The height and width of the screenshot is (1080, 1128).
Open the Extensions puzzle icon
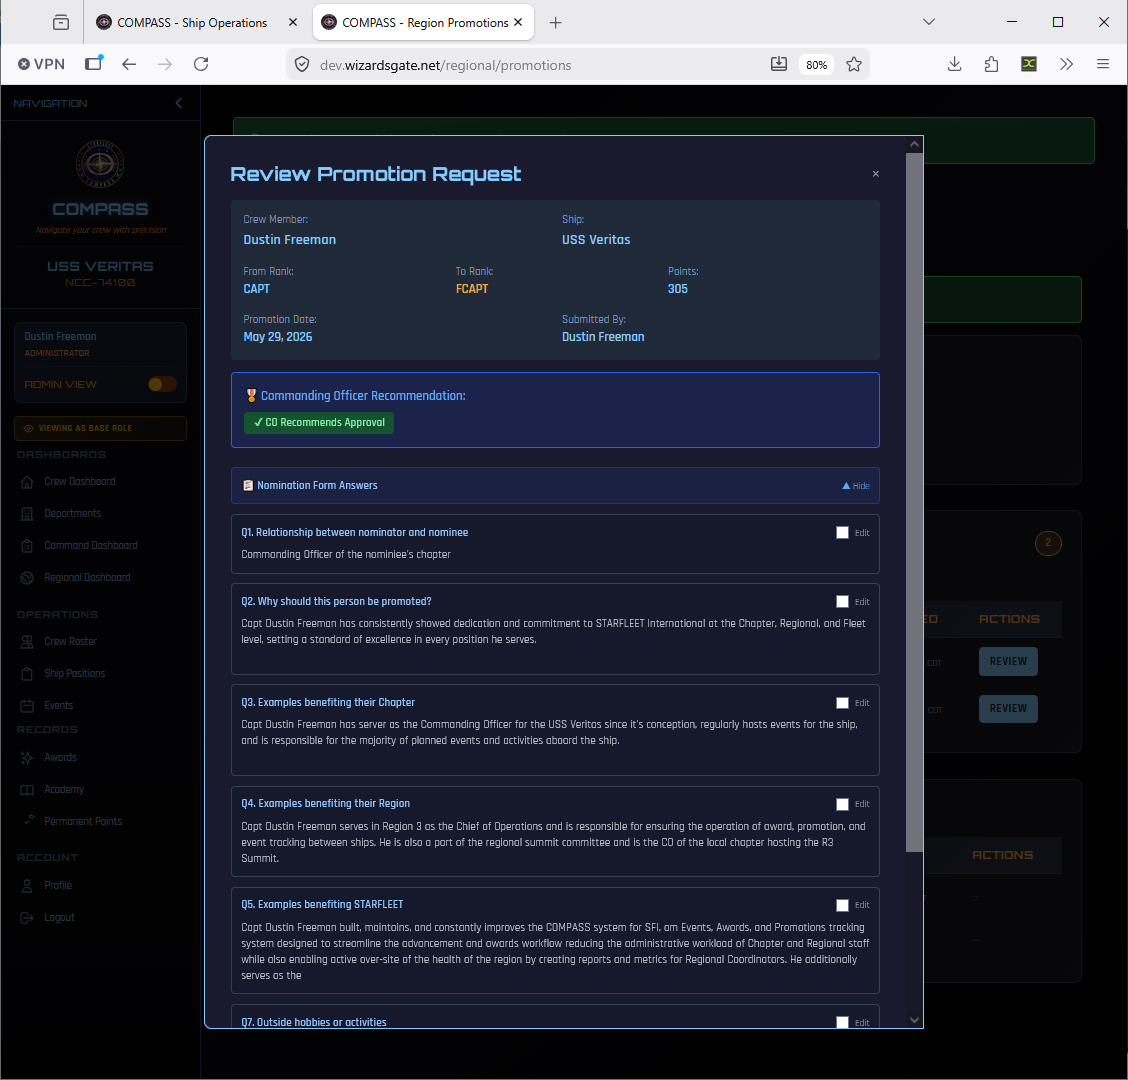pyautogui.click(x=991, y=64)
